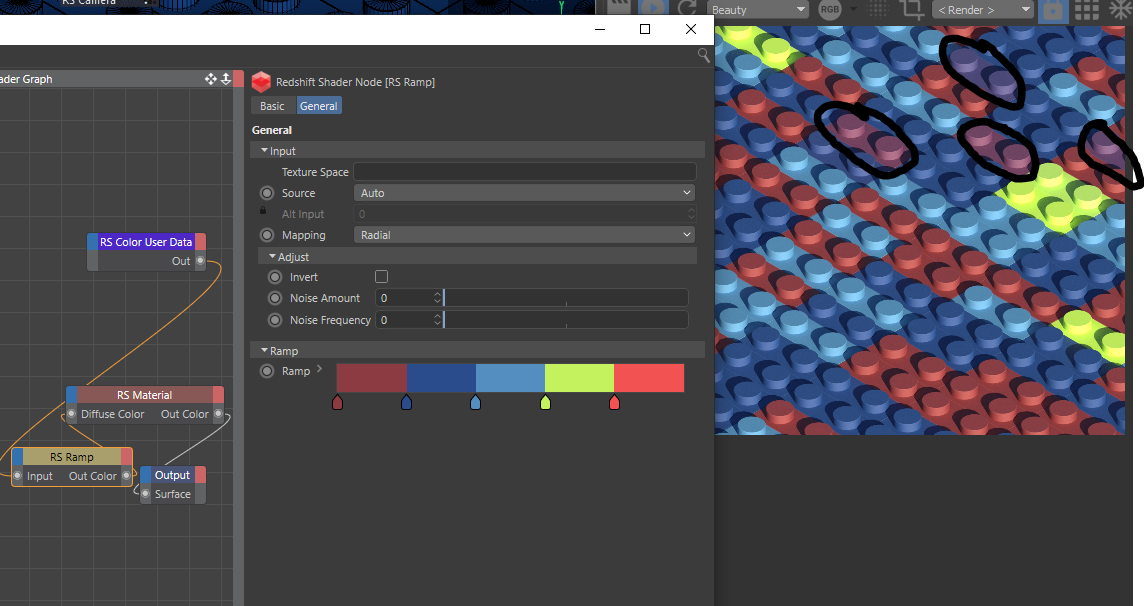Click the red Redshift Shader Node cube icon
Image resolution: width=1144 pixels, height=606 pixels.
(x=261, y=82)
